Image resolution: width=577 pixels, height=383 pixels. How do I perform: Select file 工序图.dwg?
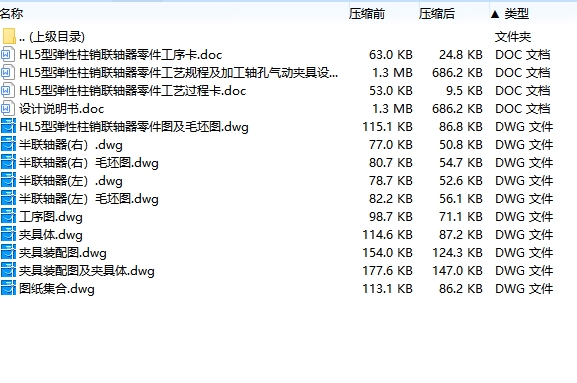click(x=51, y=217)
